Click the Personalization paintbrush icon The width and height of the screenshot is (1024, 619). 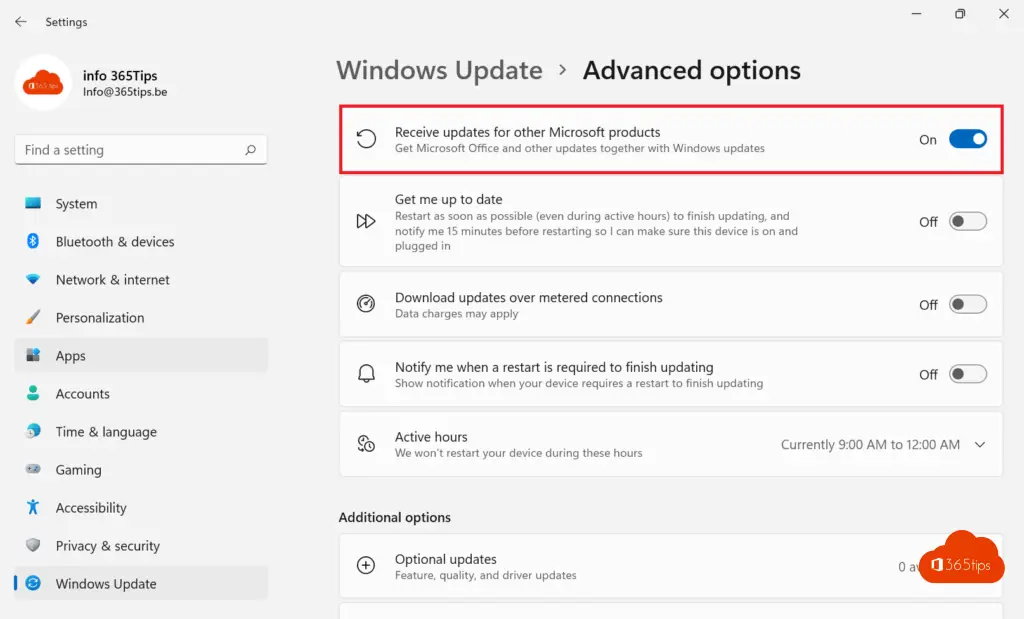pyautogui.click(x=33, y=318)
